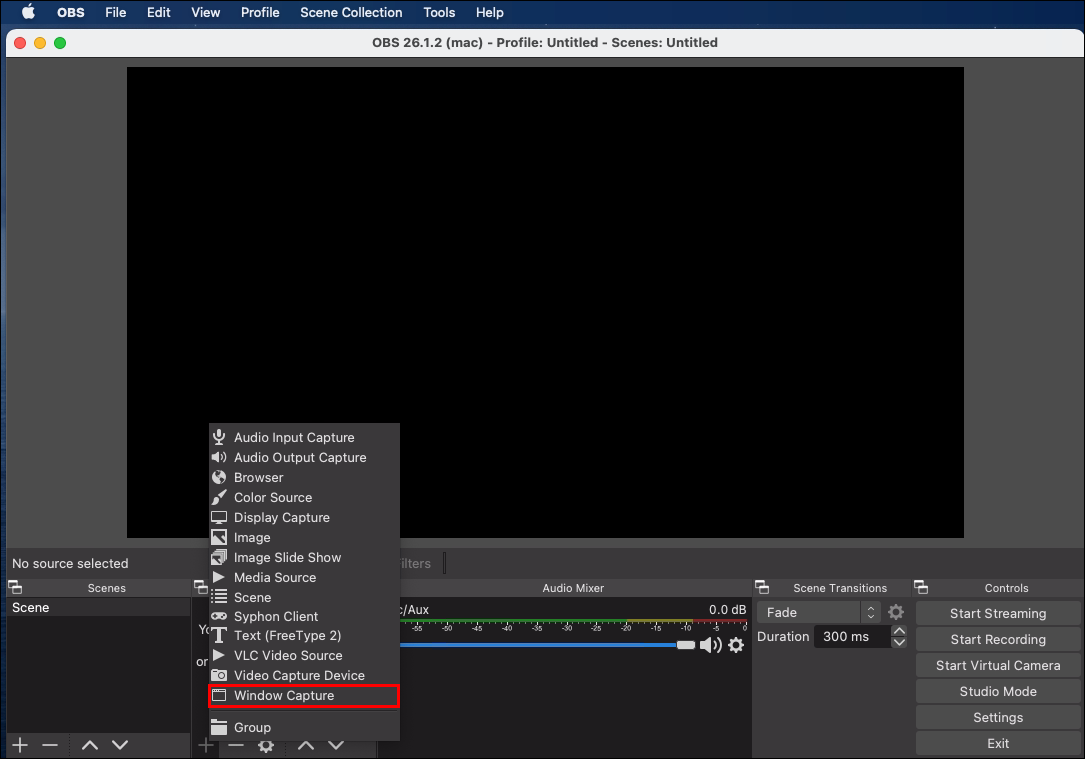Move scene down with arrow icon

[120, 745]
